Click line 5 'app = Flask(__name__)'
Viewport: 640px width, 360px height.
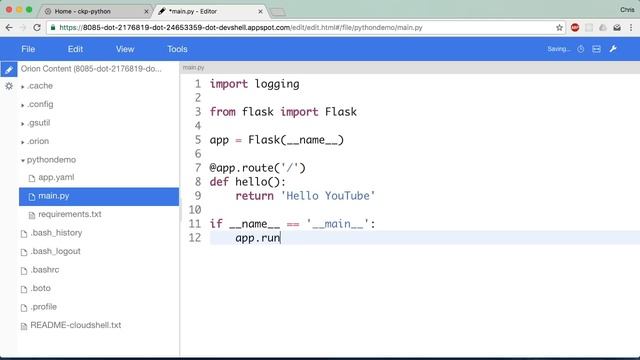tap(277, 140)
